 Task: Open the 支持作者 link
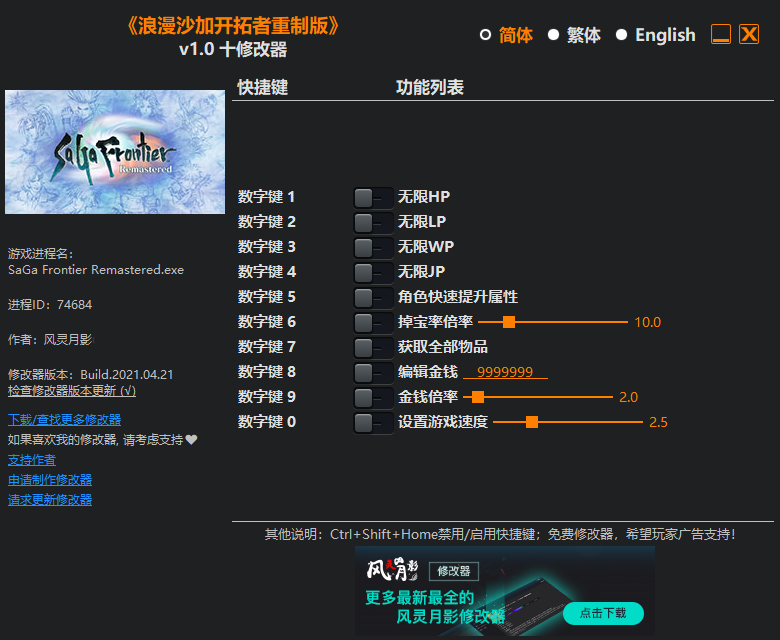point(32,460)
